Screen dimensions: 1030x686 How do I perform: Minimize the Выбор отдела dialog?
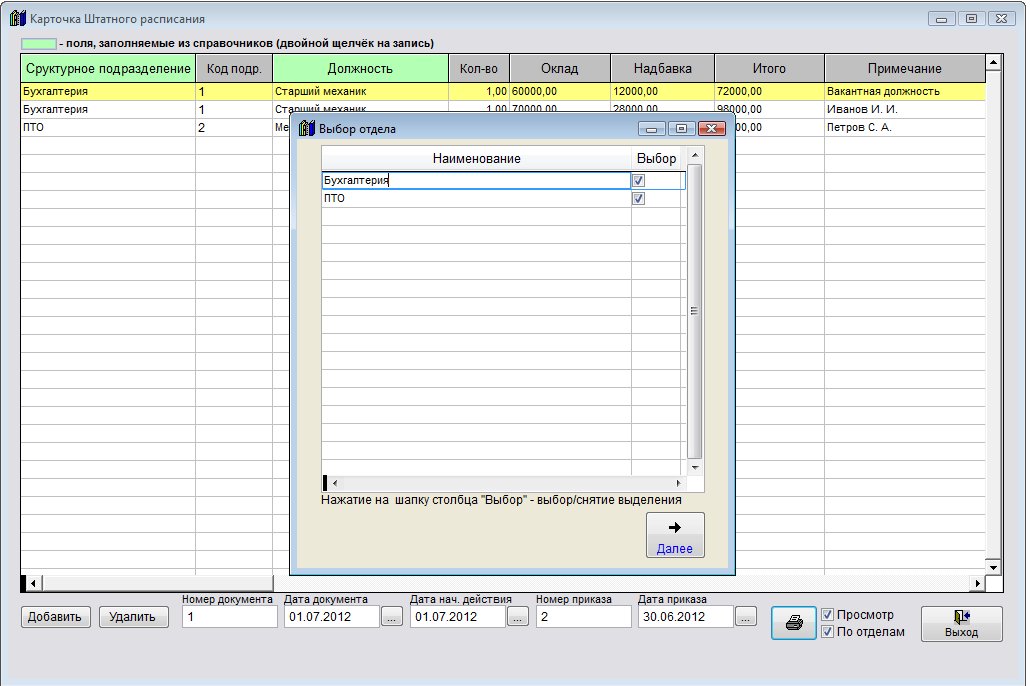652,129
